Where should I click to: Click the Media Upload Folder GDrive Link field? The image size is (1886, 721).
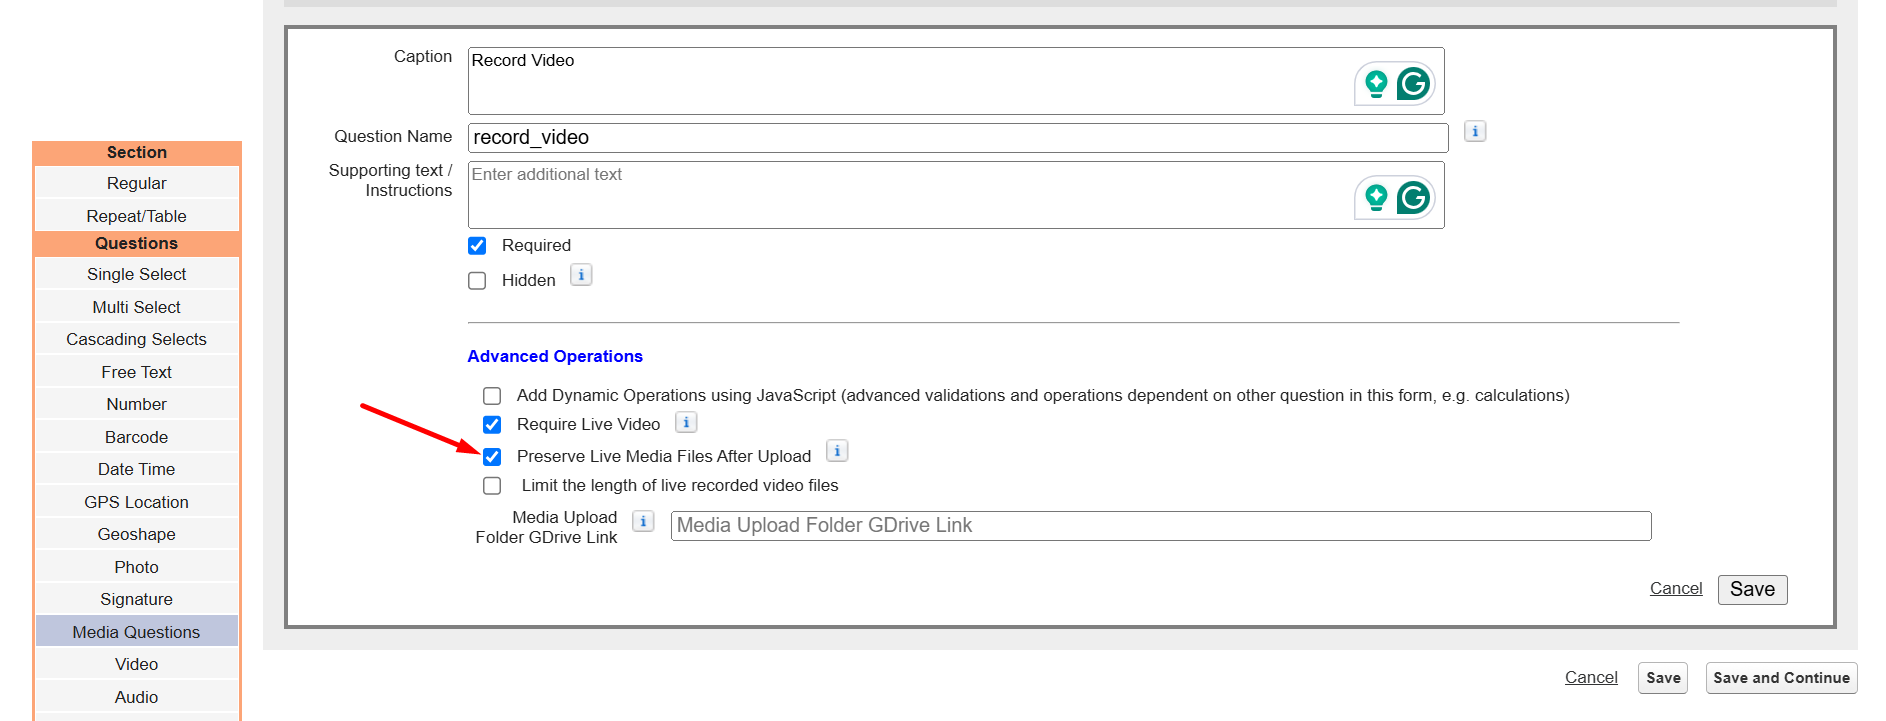[x=1161, y=526]
